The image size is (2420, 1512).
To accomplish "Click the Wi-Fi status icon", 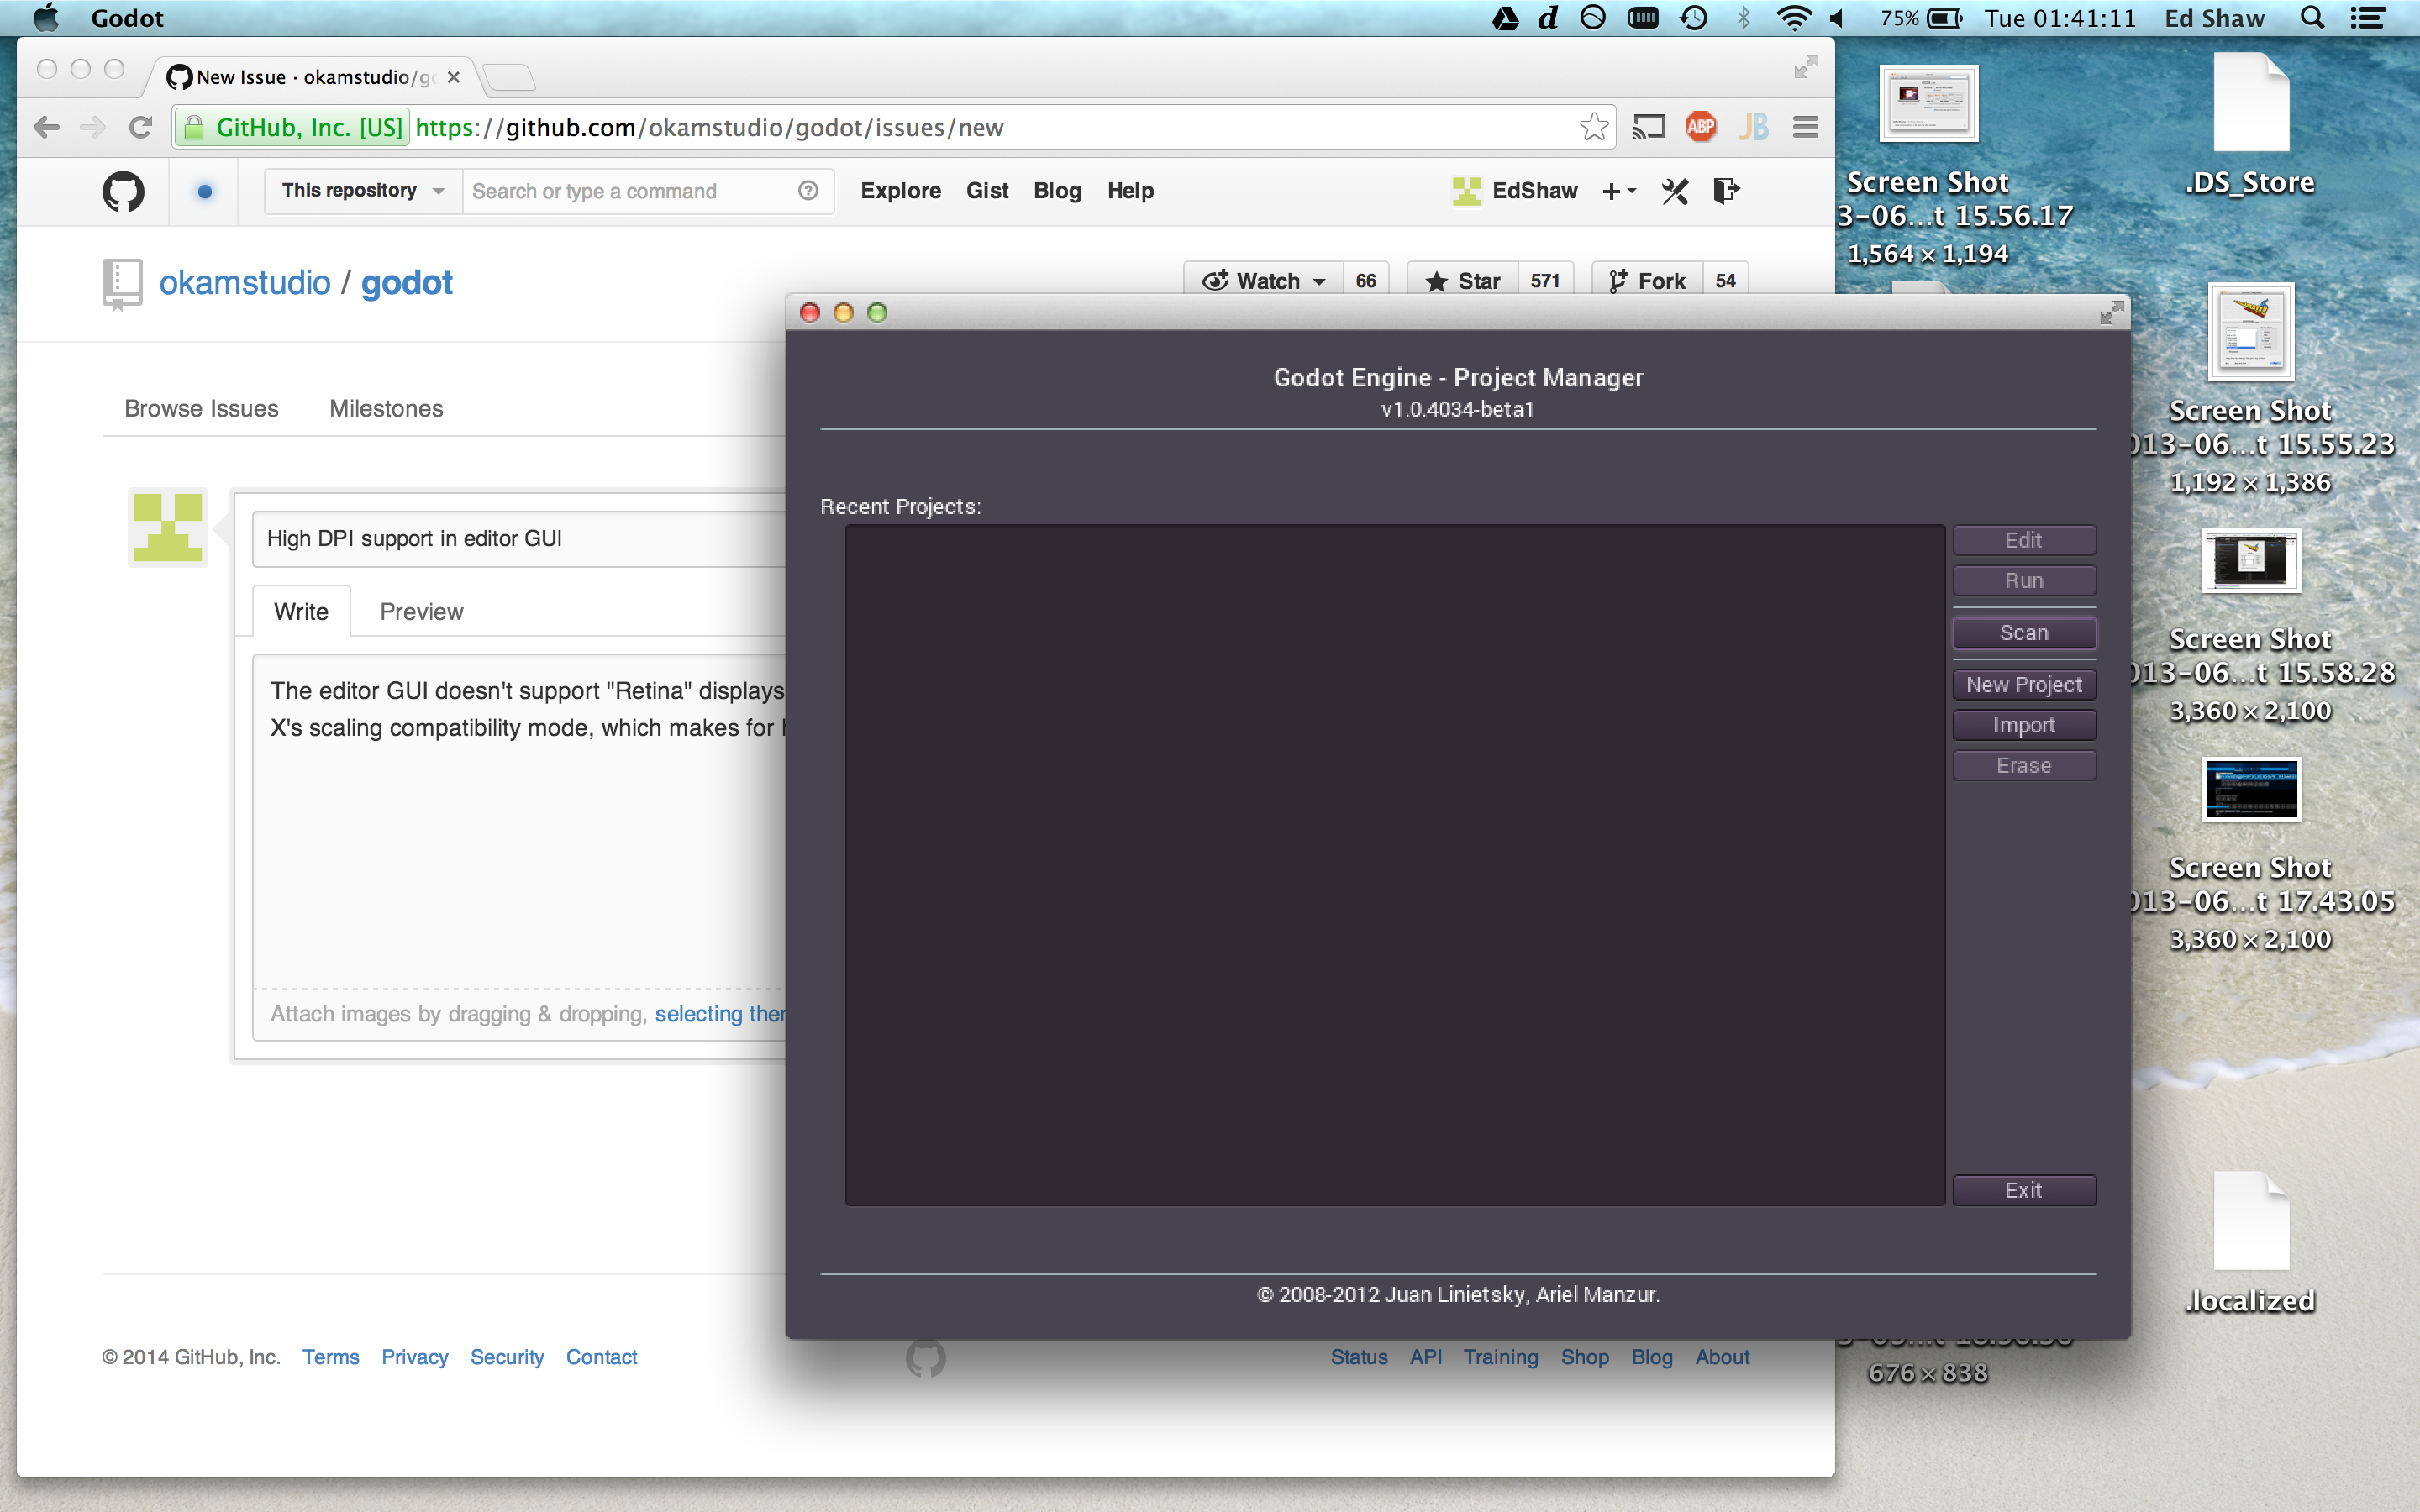I will point(1793,18).
